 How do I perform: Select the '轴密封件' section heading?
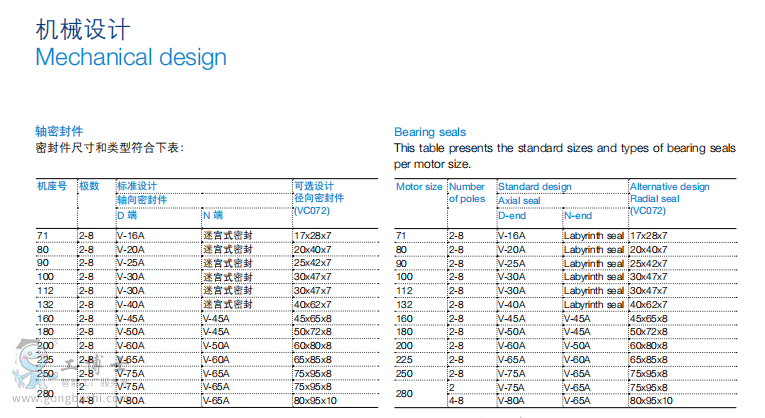point(59,132)
